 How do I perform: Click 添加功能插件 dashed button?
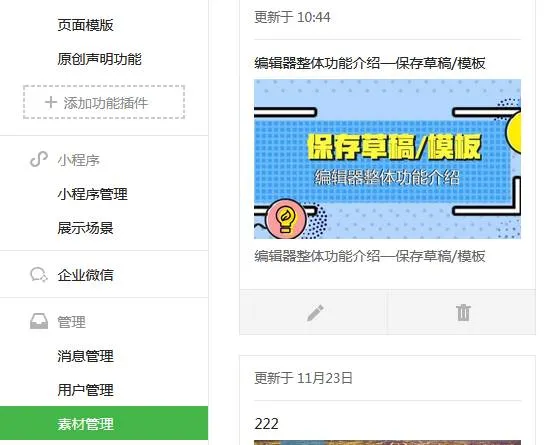click(104, 102)
